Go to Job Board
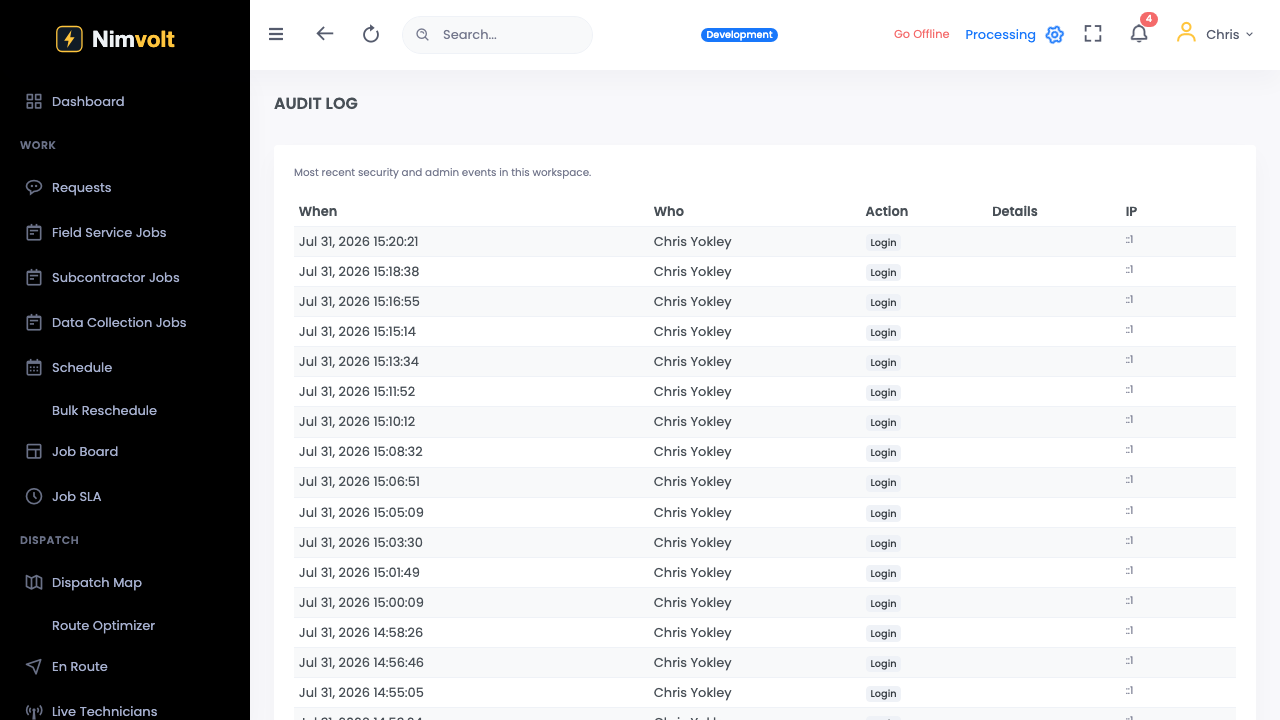 [x=85, y=451]
